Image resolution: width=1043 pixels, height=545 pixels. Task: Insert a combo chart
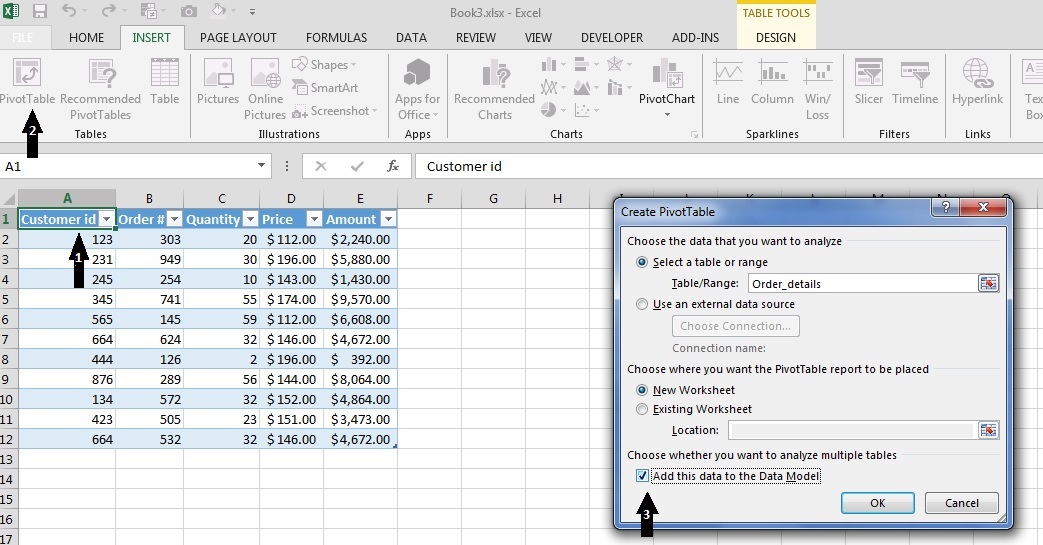tap(618, 87)
